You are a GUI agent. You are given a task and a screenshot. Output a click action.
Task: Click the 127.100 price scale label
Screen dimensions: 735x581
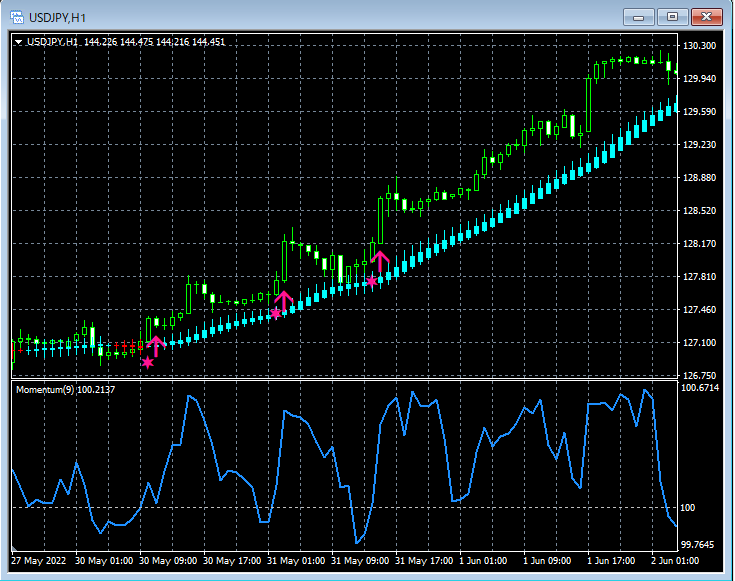[x=699, y=343]
